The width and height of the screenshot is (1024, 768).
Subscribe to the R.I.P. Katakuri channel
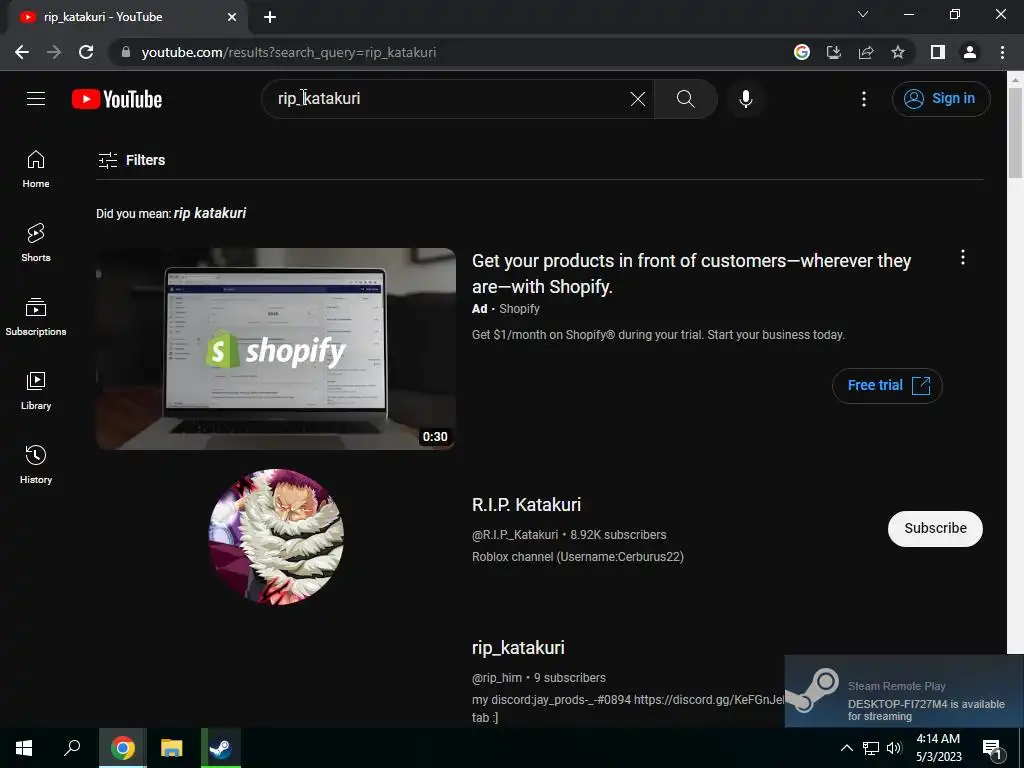(x=935, y=528)
